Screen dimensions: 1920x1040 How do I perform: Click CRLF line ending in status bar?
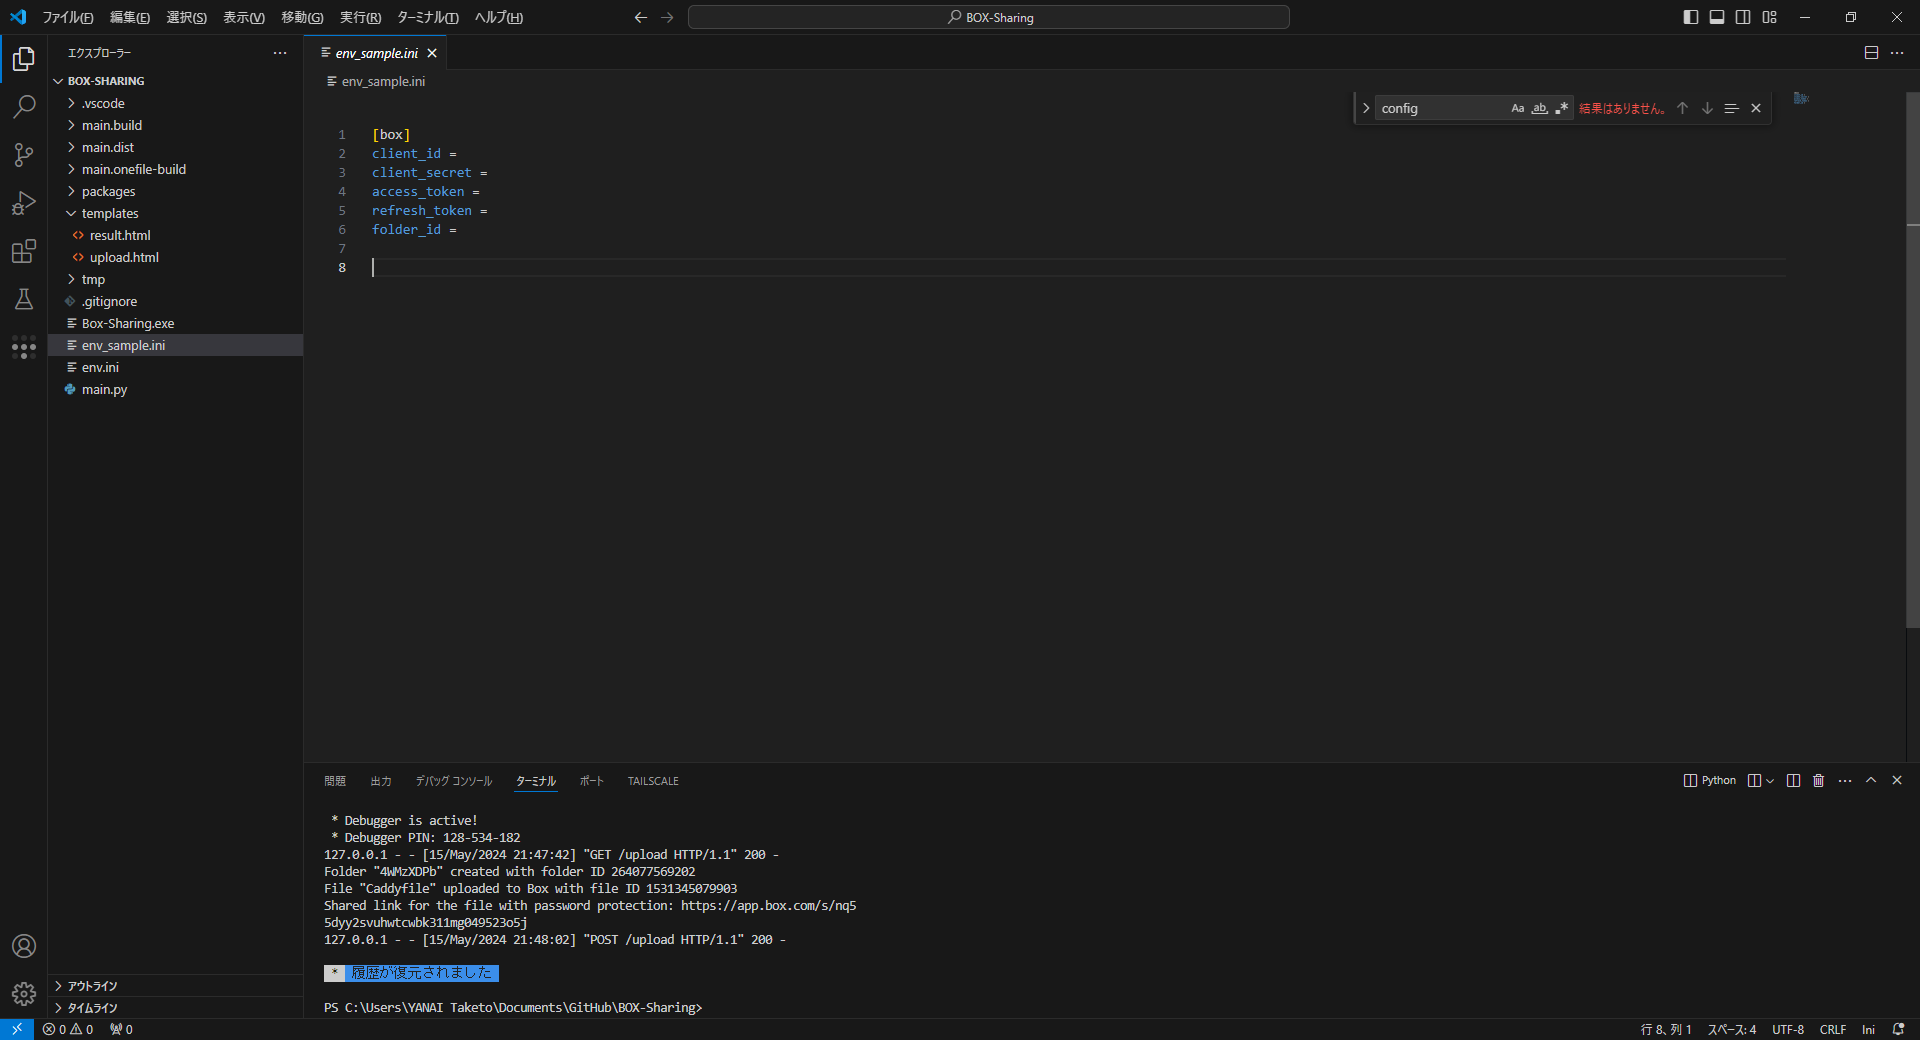pyautogui.click(x=1832, y=1029)
